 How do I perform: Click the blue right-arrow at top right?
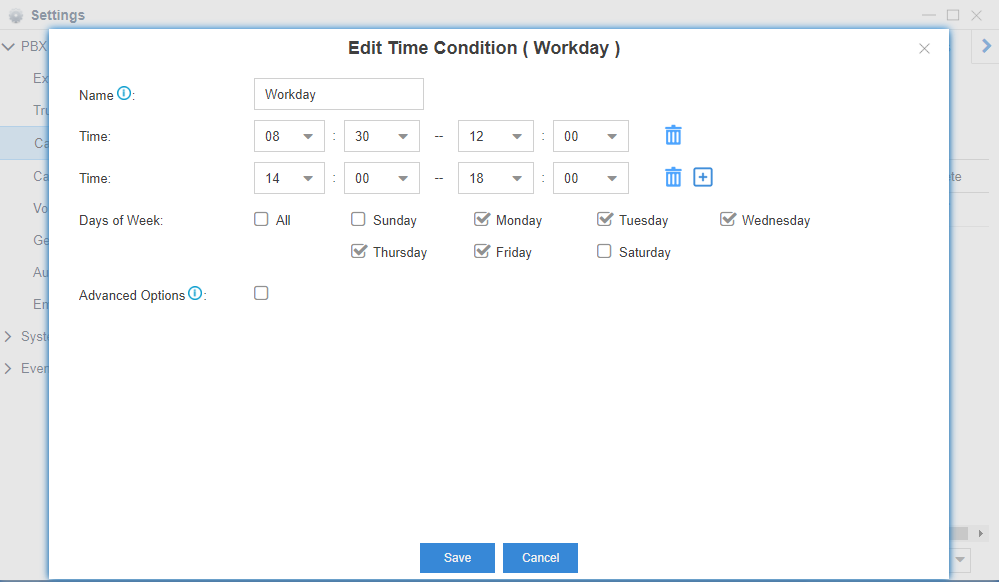click(x=986, y=46)
